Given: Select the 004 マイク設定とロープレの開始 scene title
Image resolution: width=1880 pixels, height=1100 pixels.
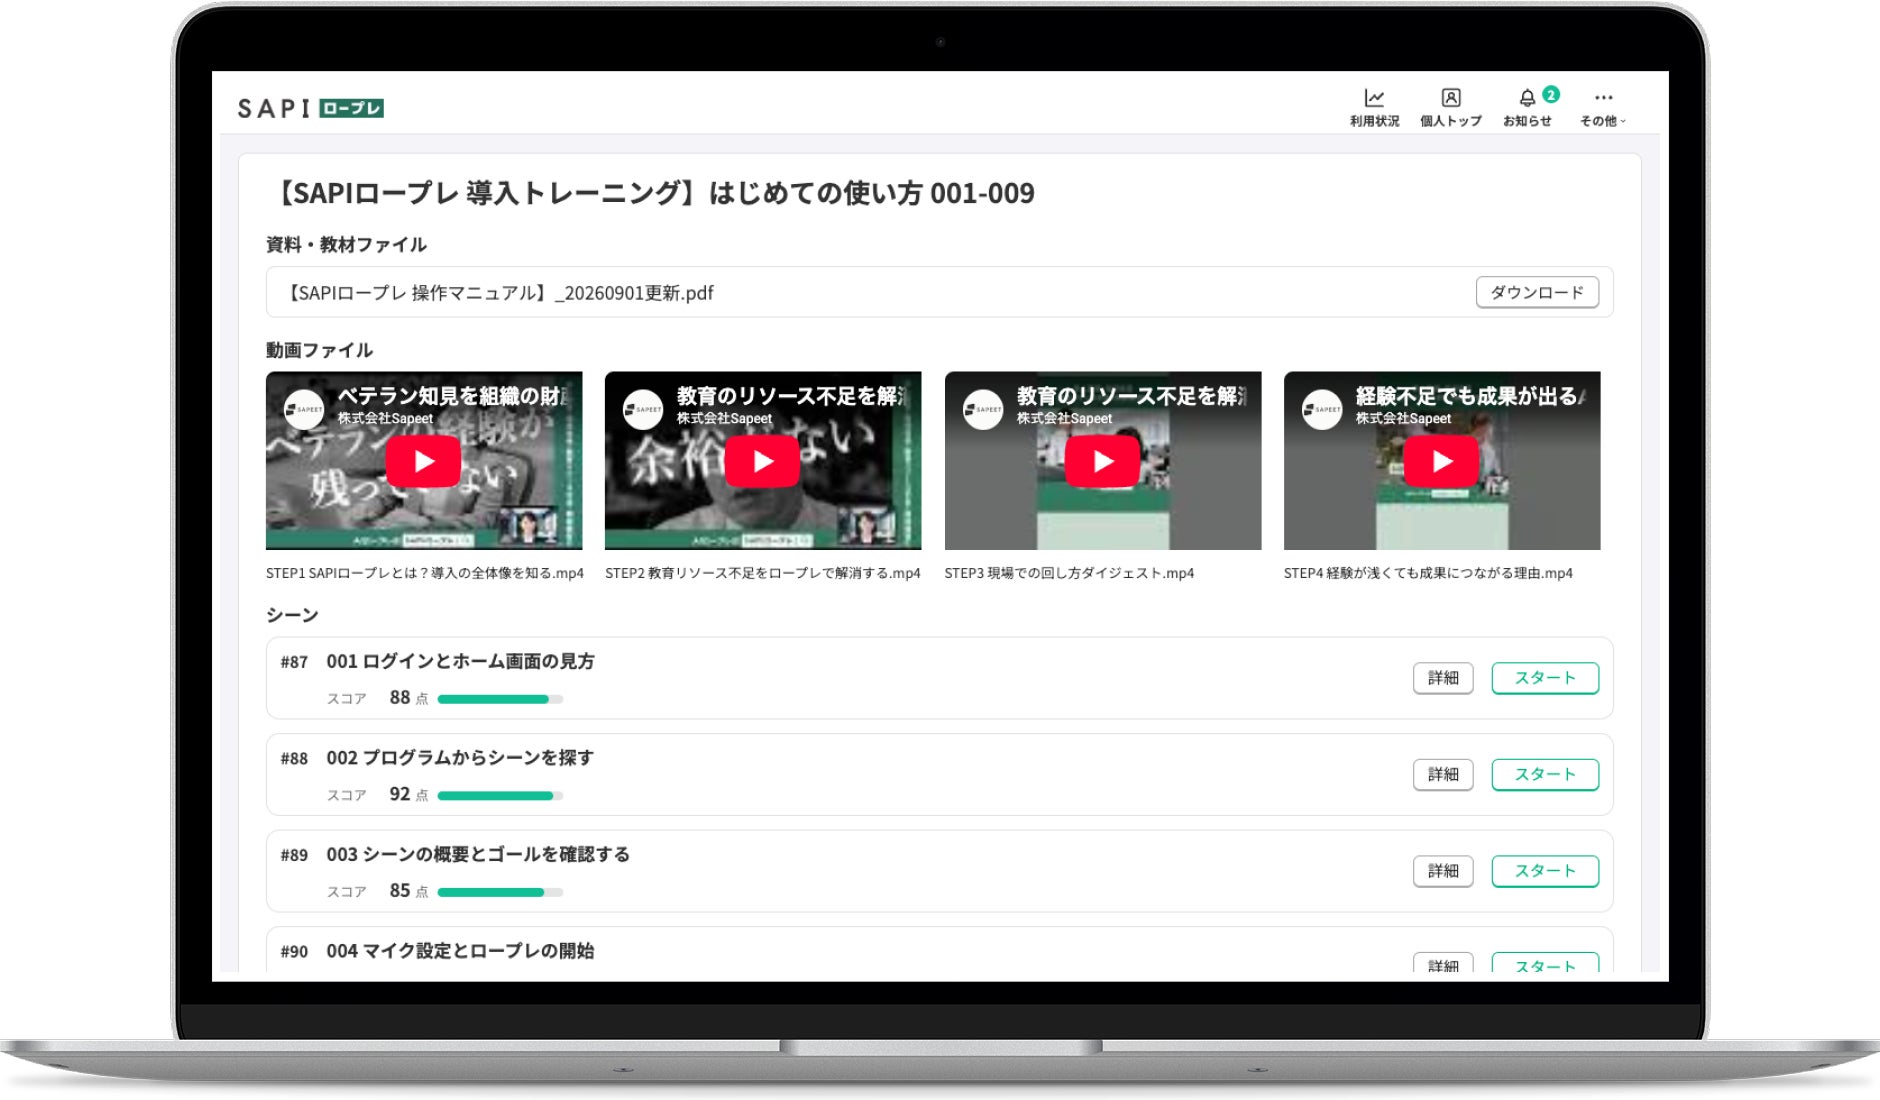Looking at the screenshot, I should (460, 951).
